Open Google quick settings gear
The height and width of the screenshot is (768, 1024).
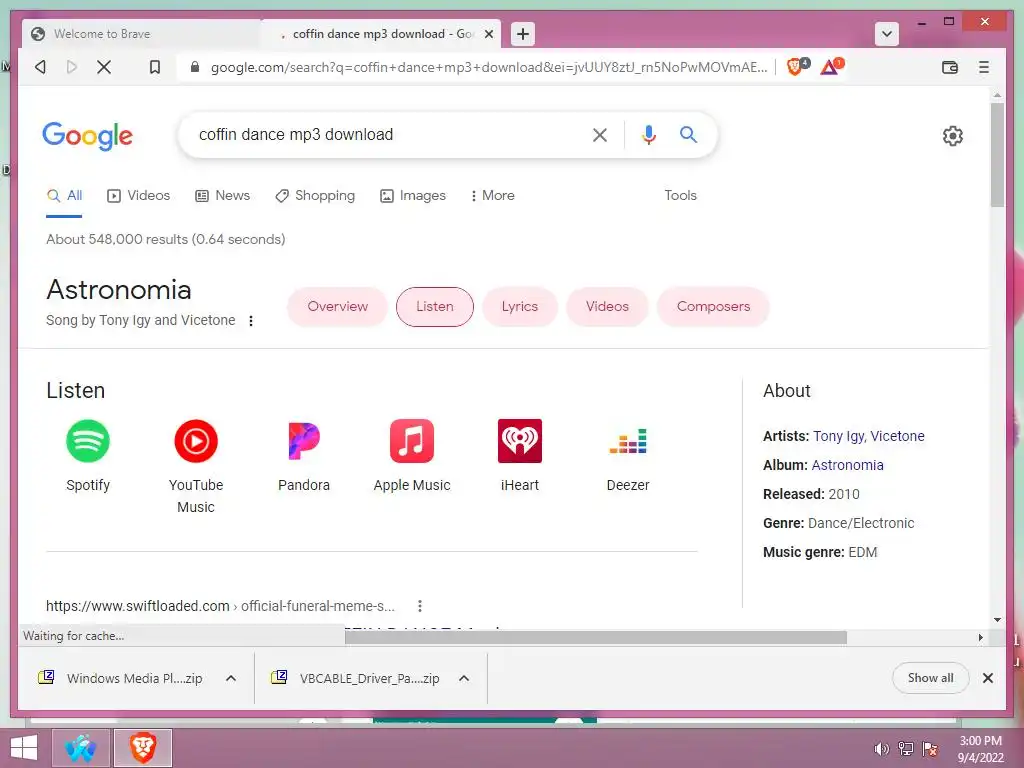[x=952, y=136]
